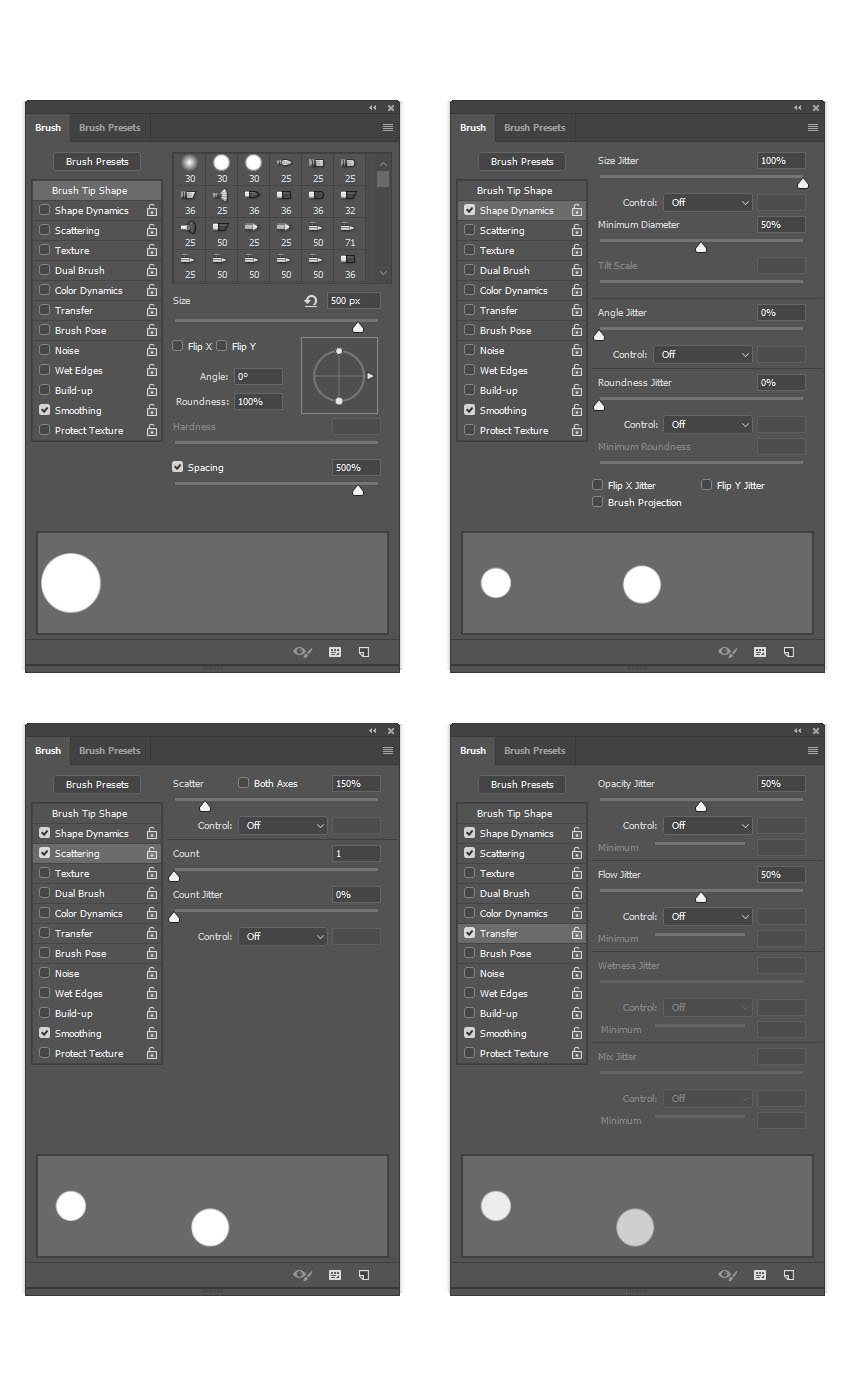This screenshot has height=1396, width=850.
Task: Click the Minimum Diameter slider handle
Action: (x=701, y=248)
